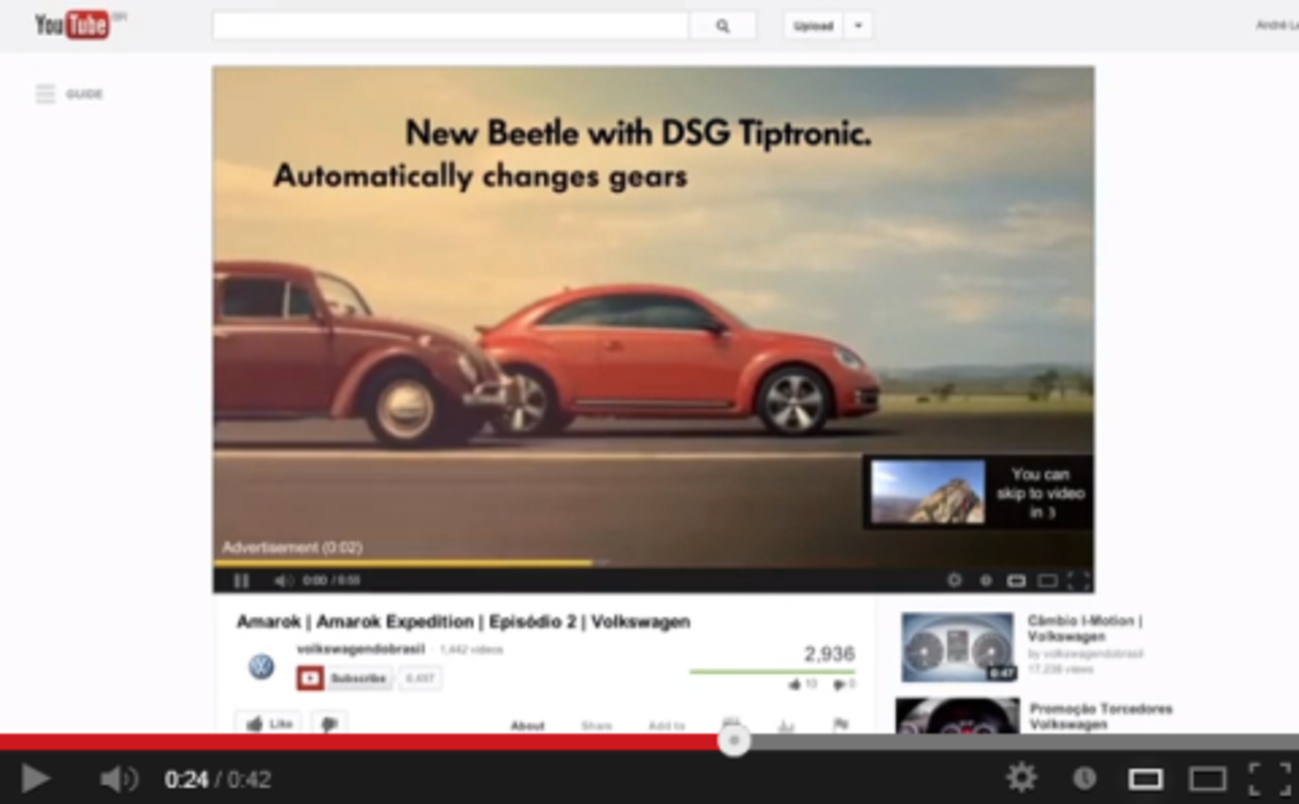
Task: Click the Subscribe button
Action: (x=344, y=678)
